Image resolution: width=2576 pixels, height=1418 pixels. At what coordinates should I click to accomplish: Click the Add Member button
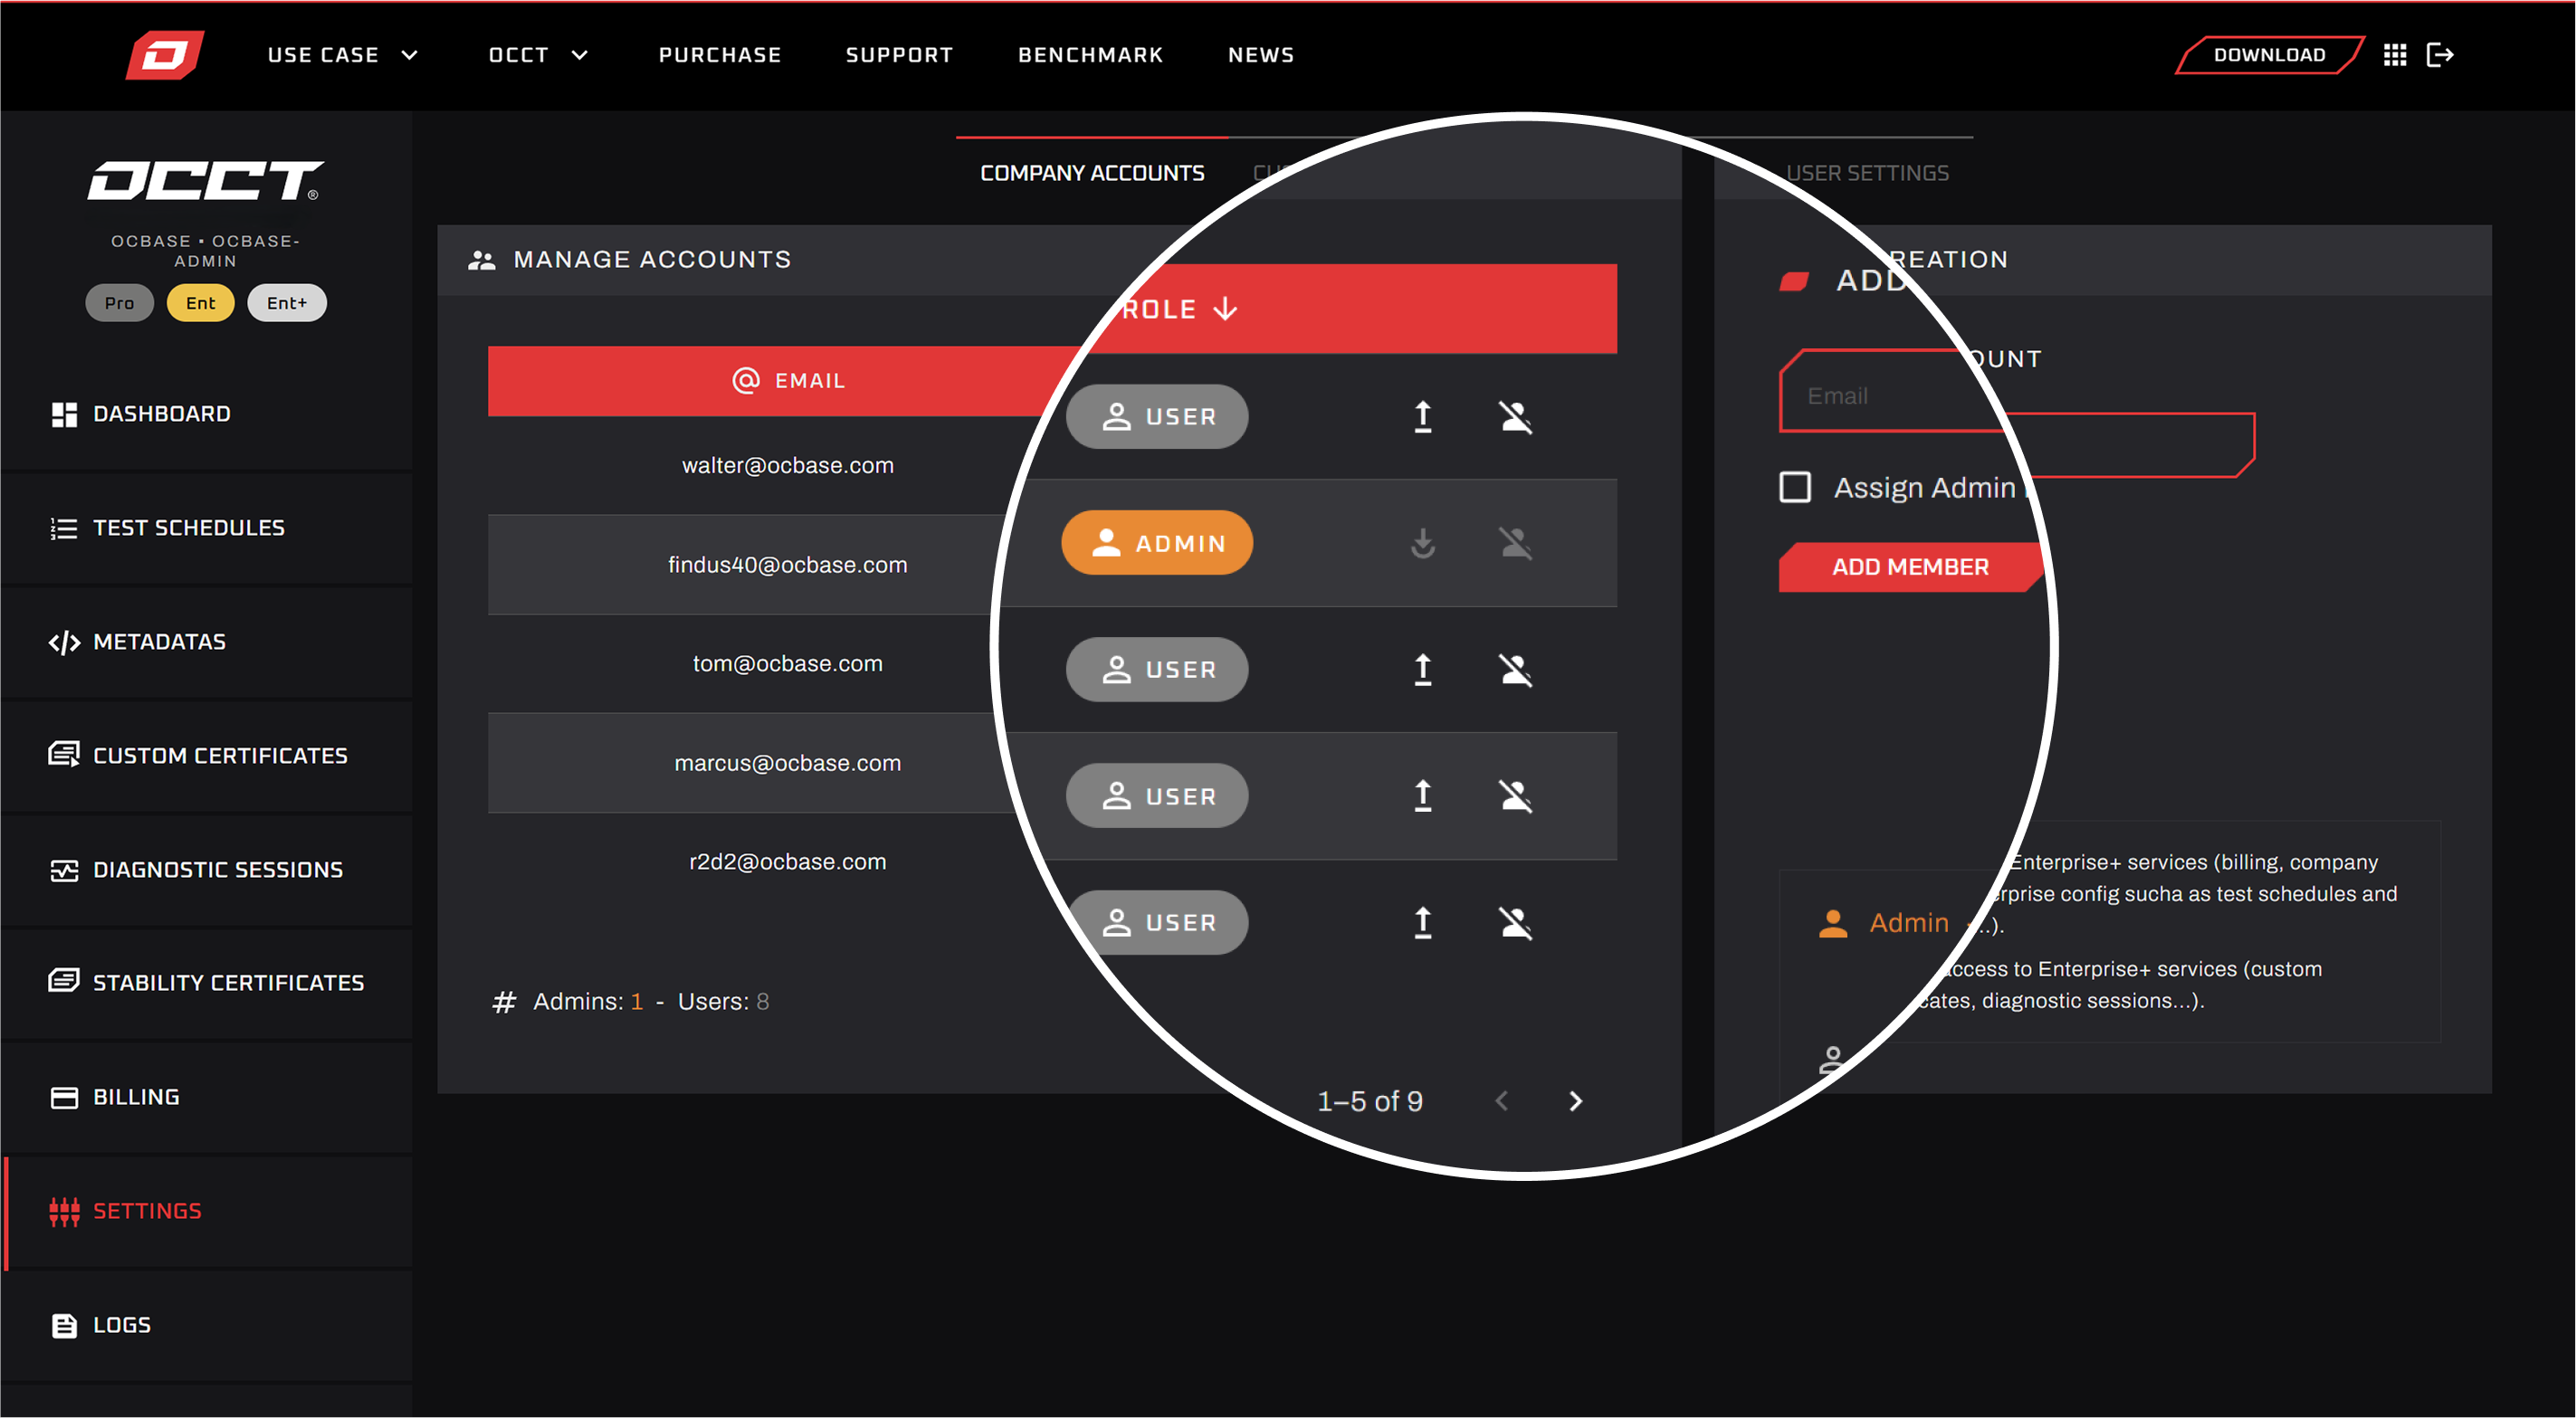[1907, 566]
